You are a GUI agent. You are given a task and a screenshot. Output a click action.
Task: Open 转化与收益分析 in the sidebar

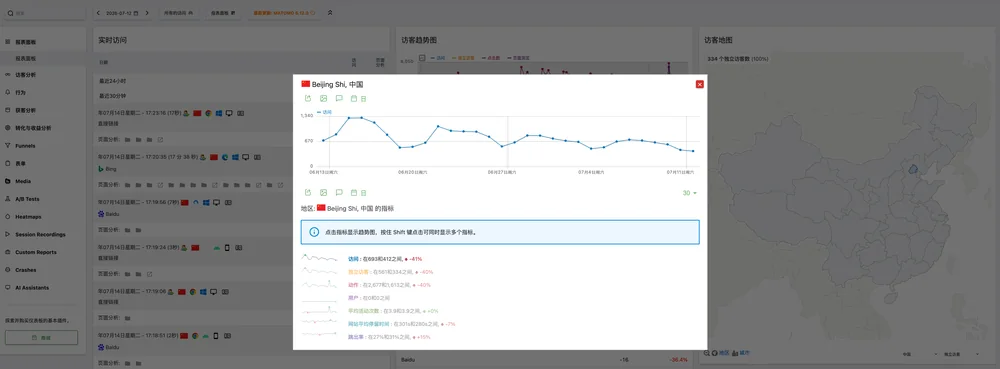coord(43,128)
